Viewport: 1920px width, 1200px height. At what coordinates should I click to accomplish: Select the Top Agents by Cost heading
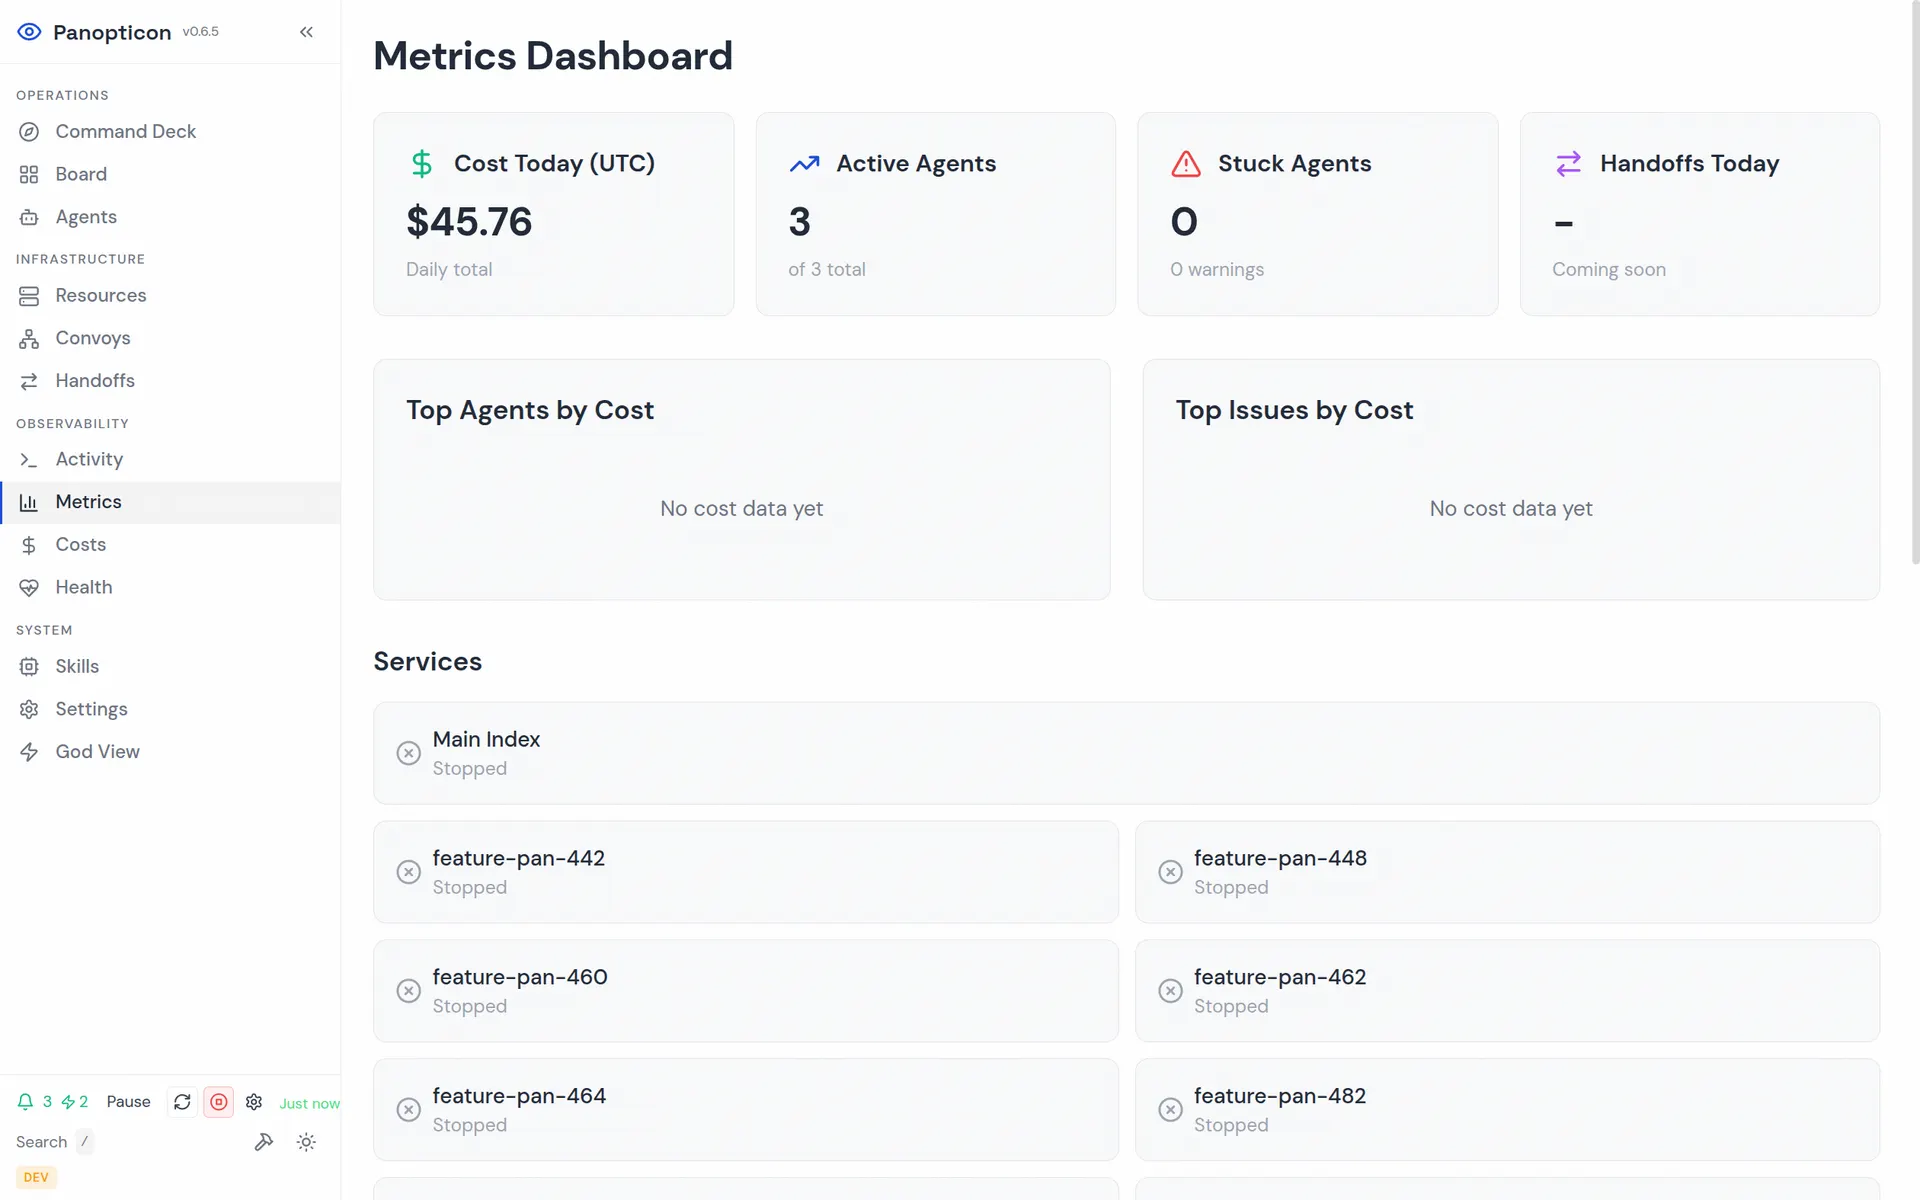[530, 410]
